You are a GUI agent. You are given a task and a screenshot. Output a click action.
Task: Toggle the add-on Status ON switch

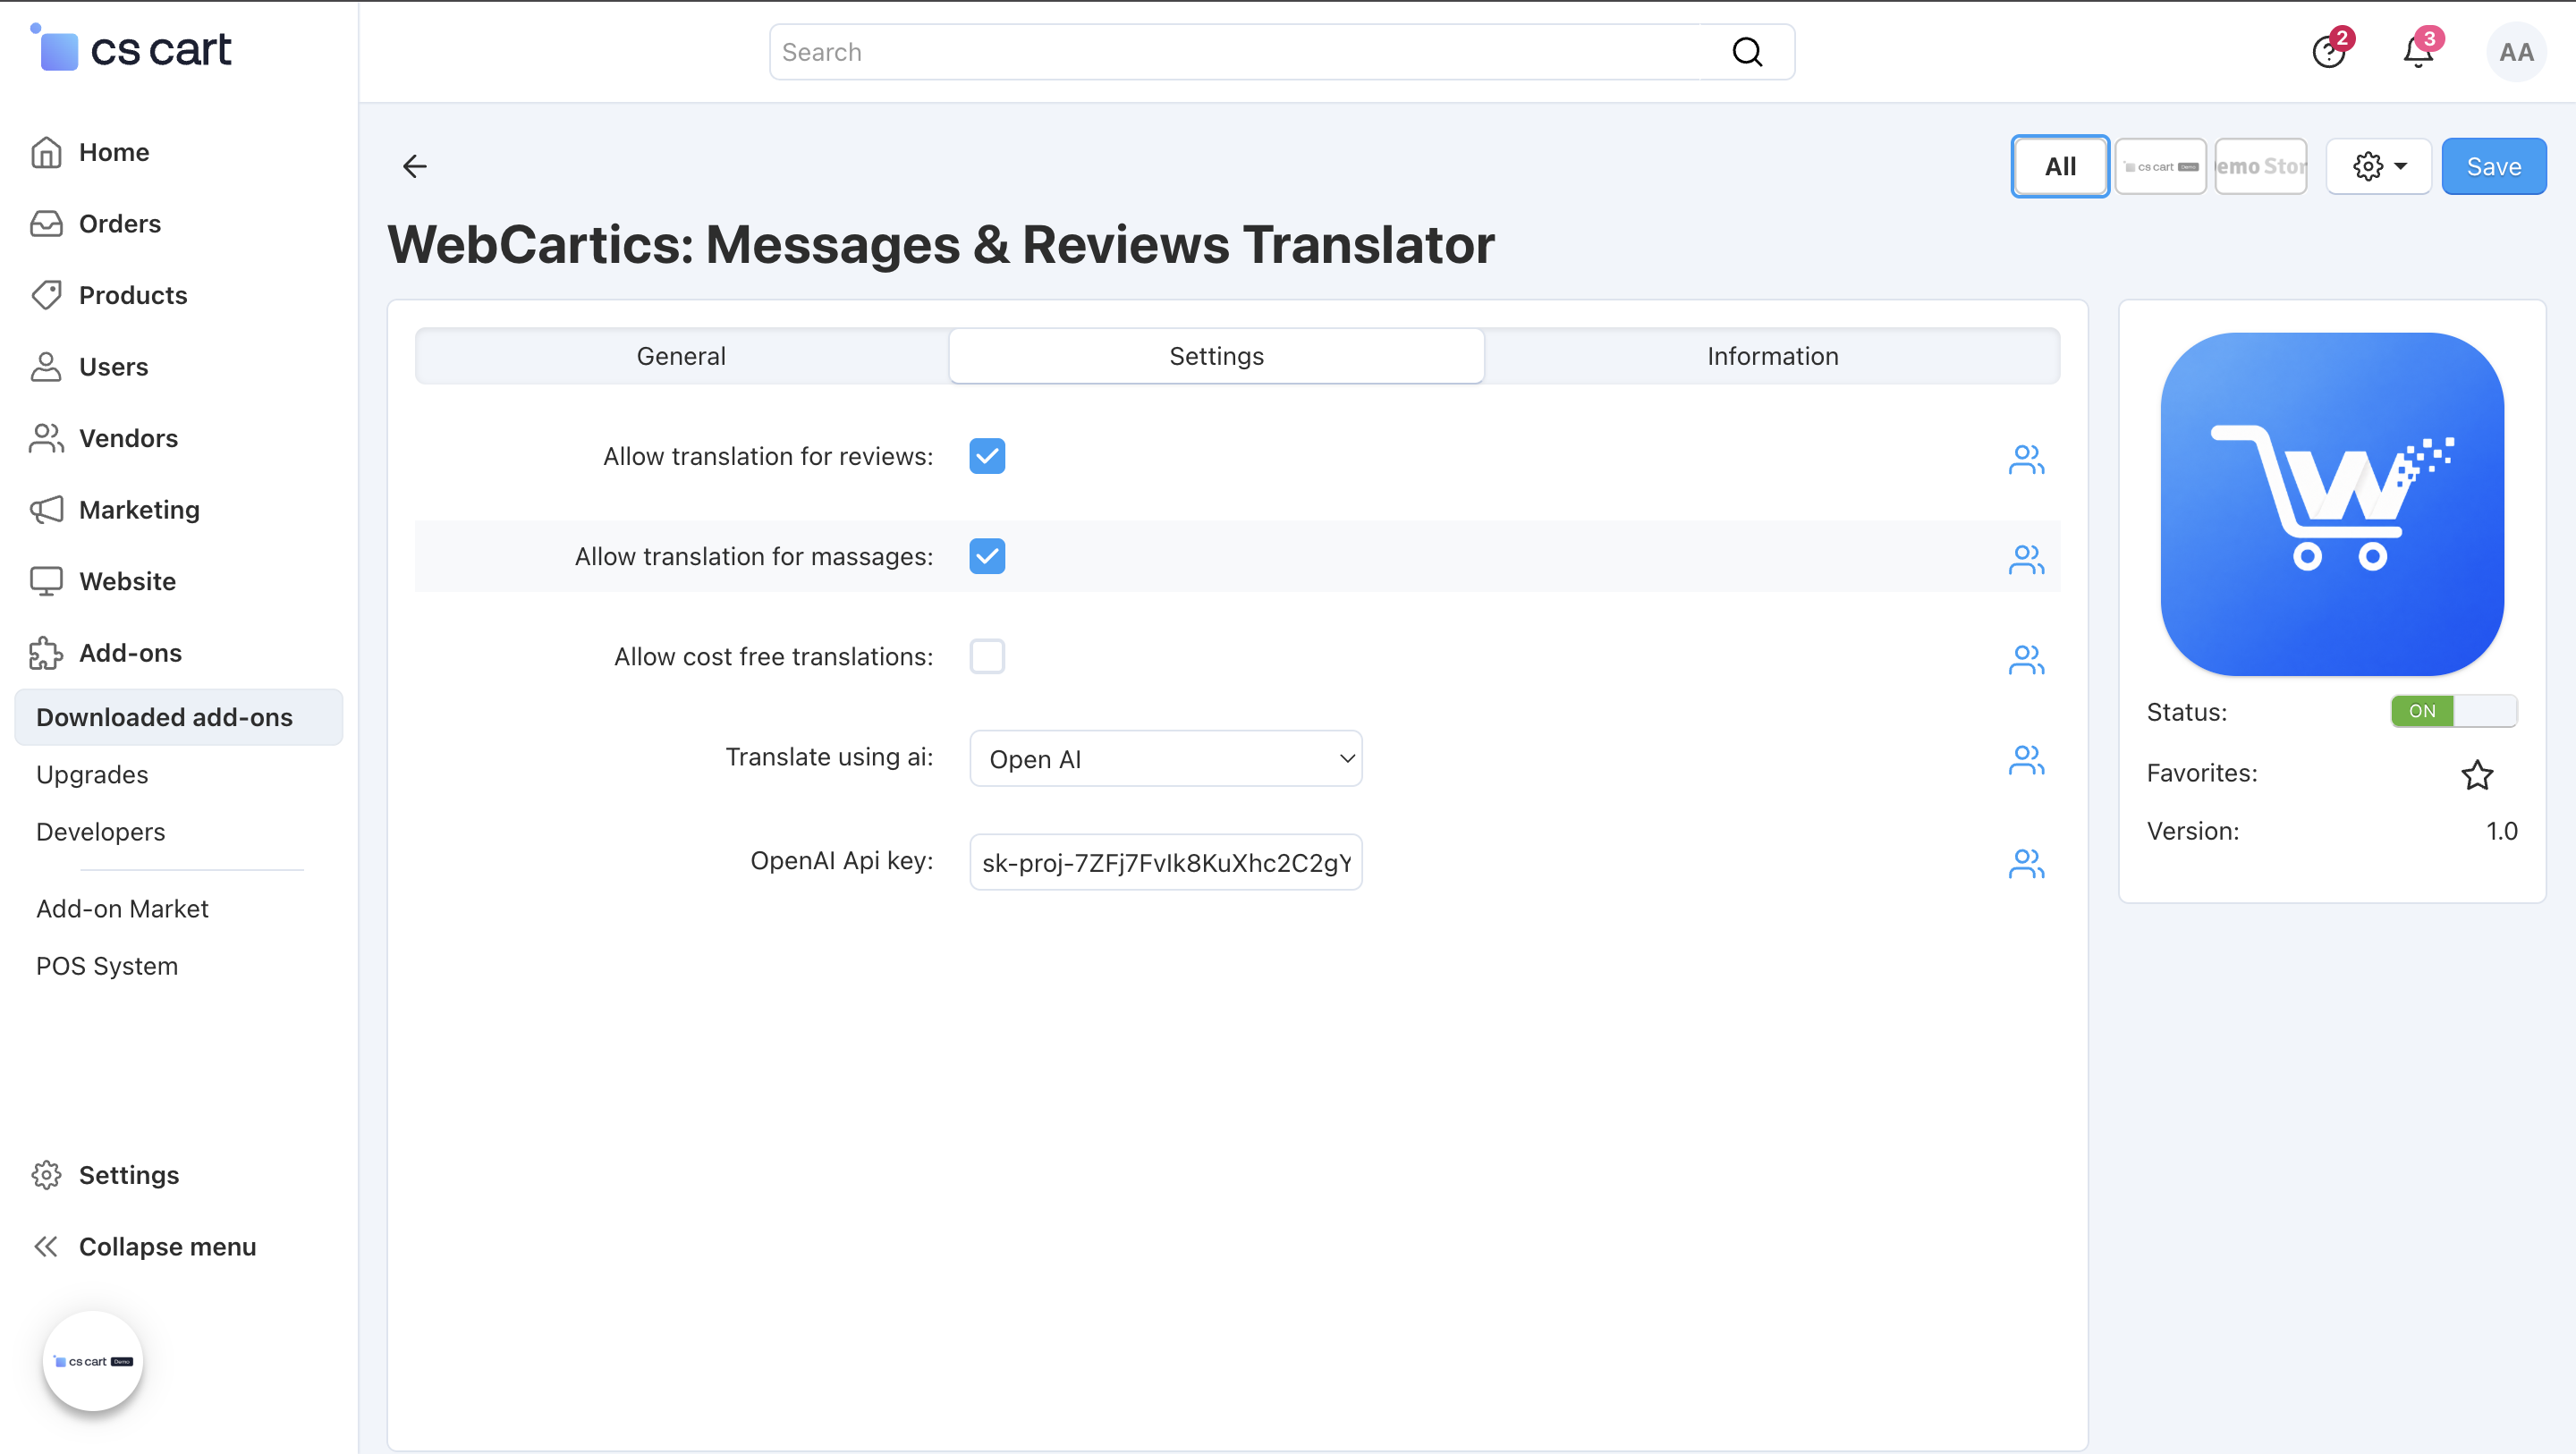coord(2454,711)
